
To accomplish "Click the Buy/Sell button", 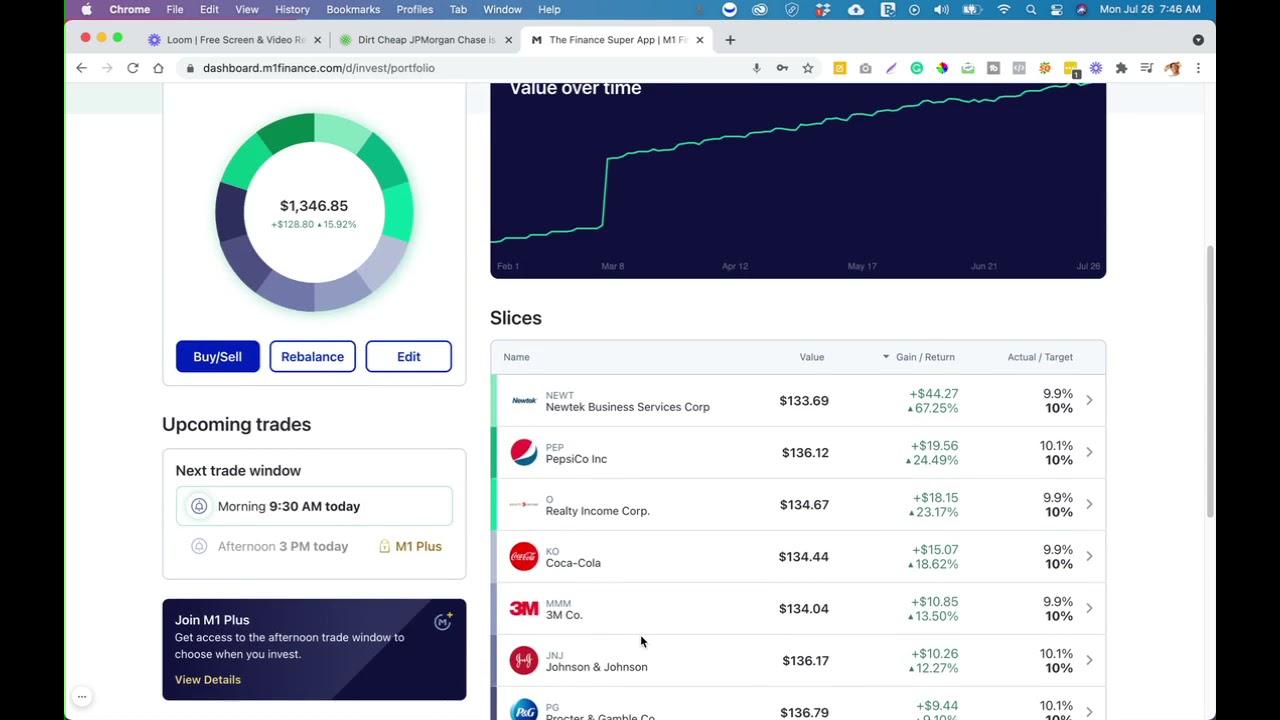I will (x=218, y=357).
